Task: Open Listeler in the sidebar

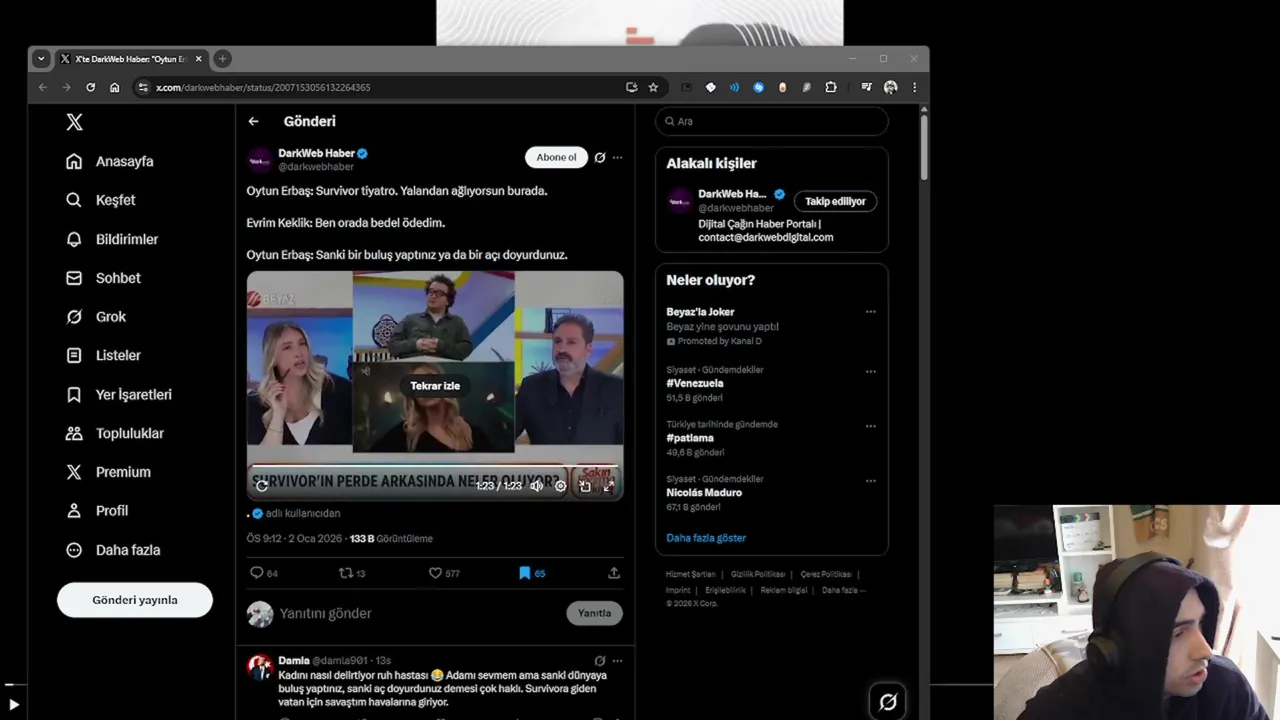Action: pos(103,355)
